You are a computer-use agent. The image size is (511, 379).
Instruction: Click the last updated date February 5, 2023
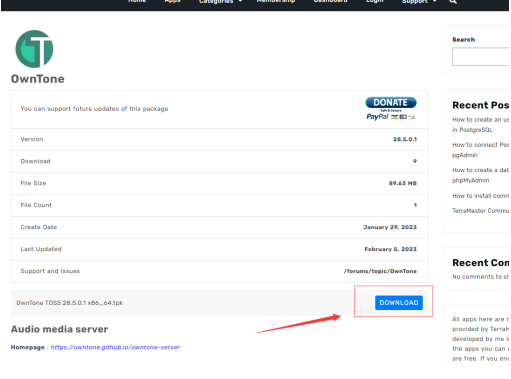pos(390,249)
